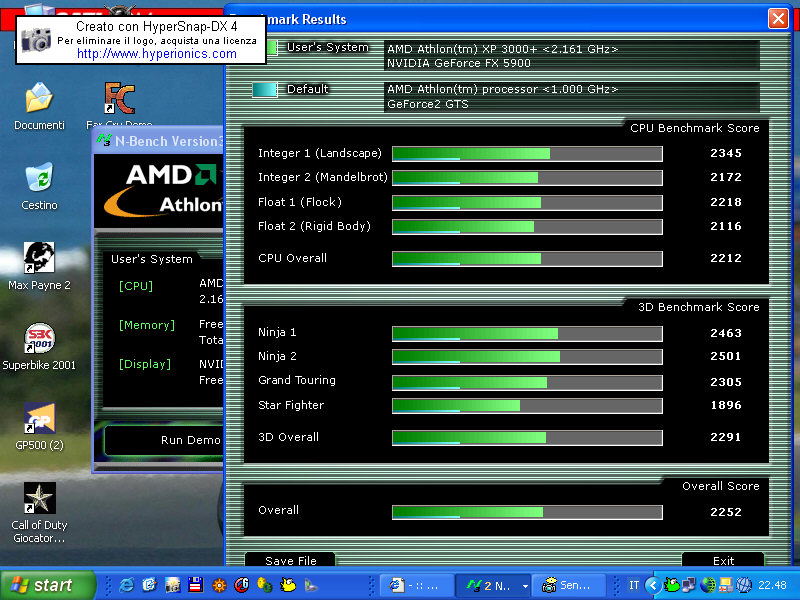
Task: Open the Far Cry Demo shortcut
Action: (x=119, y=99)
